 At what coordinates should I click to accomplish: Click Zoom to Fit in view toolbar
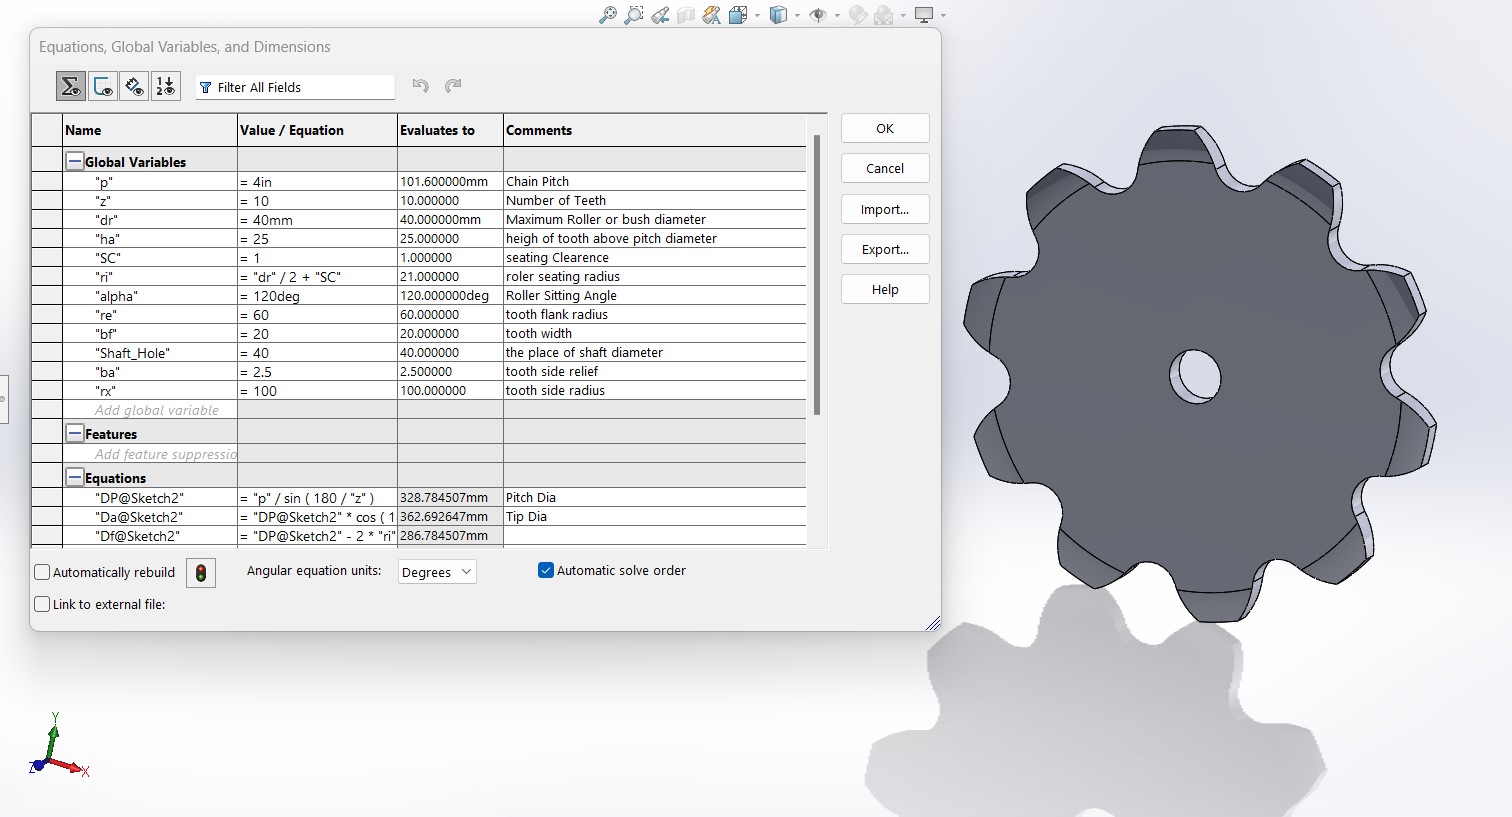[607, 15]
